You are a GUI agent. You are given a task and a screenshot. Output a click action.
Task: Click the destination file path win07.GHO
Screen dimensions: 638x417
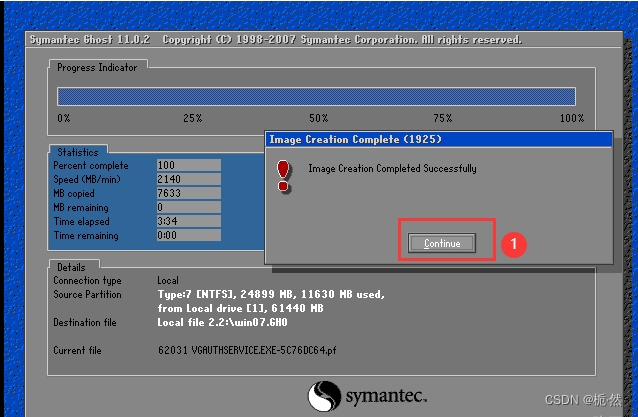pyautogui.click(x=223, y=322)
